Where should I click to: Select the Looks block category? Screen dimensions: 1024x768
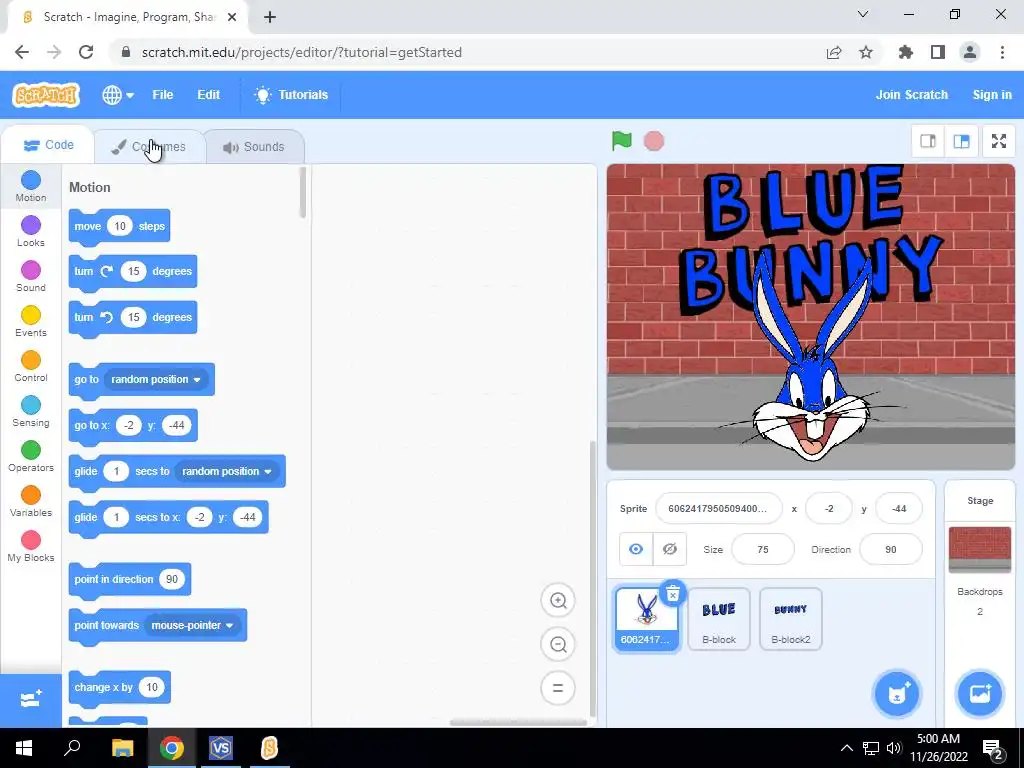click(x=31, y=231)
